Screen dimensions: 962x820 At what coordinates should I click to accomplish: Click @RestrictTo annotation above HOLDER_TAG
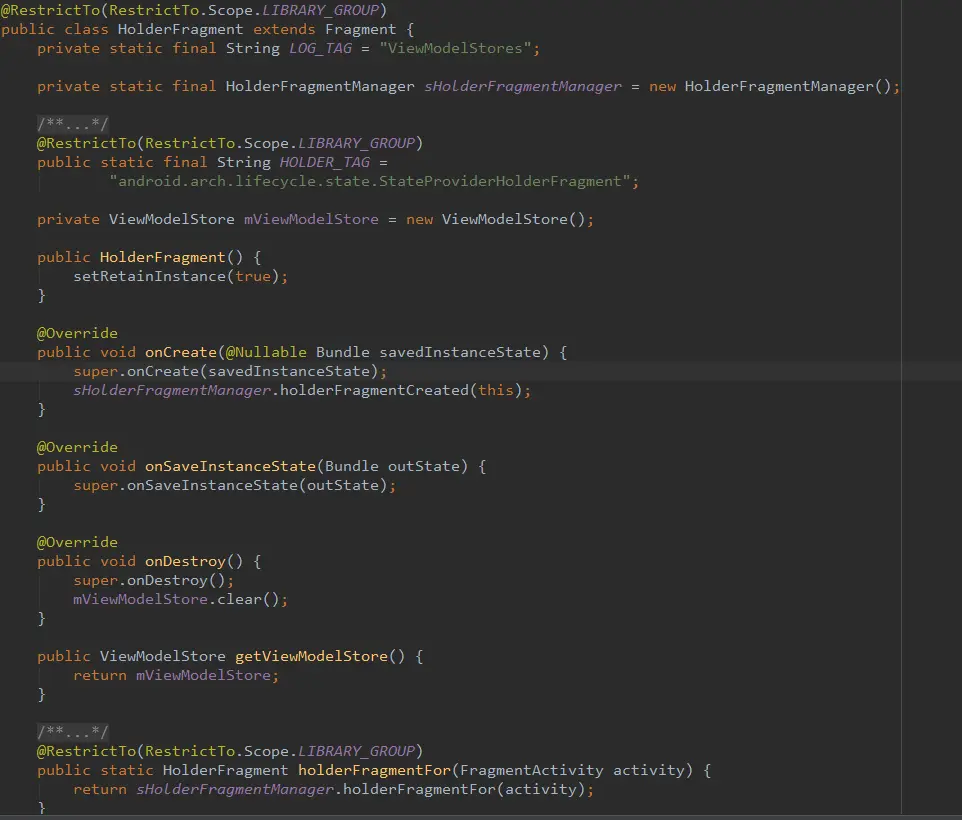point(87,144)
